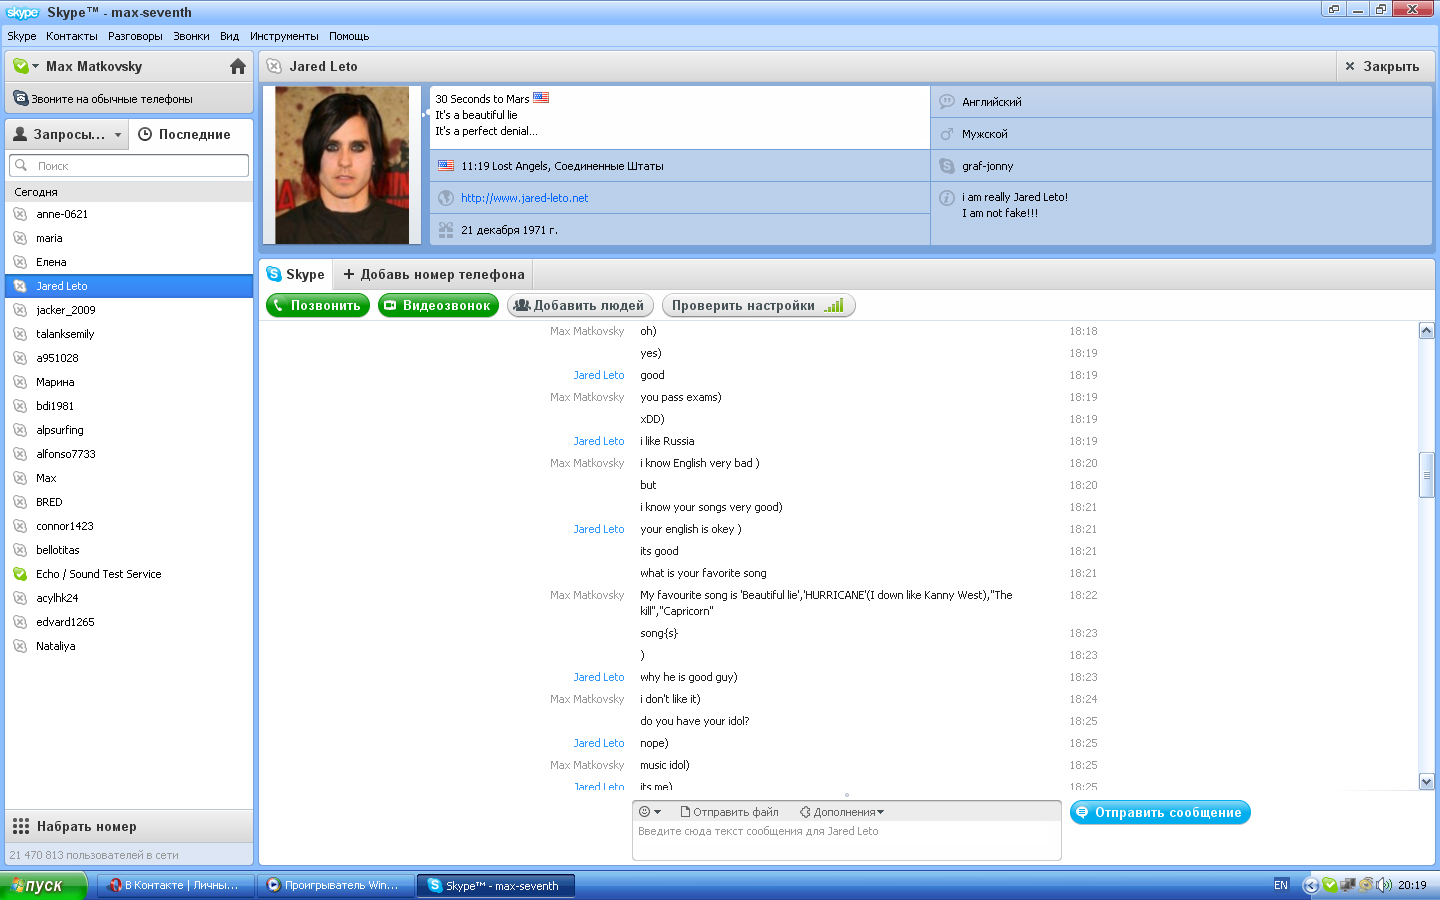Screen dimensions: 1440x900
Task: Select contact a951028
Action: (x=129, y=358)
